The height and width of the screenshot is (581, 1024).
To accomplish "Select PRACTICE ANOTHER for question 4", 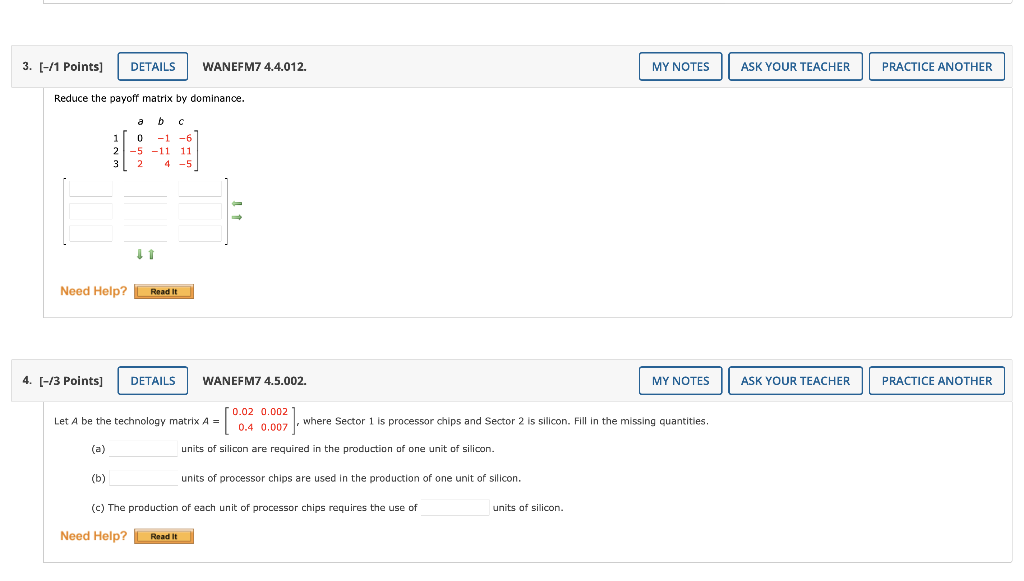I will tap(936, 380).
